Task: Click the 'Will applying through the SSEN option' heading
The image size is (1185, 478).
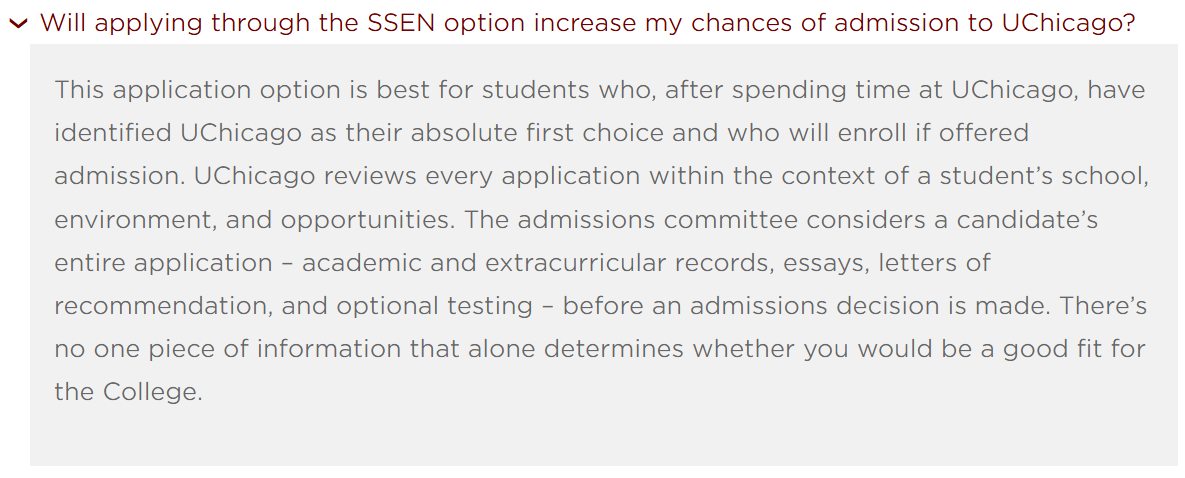Action: click(x=588, y=23)
